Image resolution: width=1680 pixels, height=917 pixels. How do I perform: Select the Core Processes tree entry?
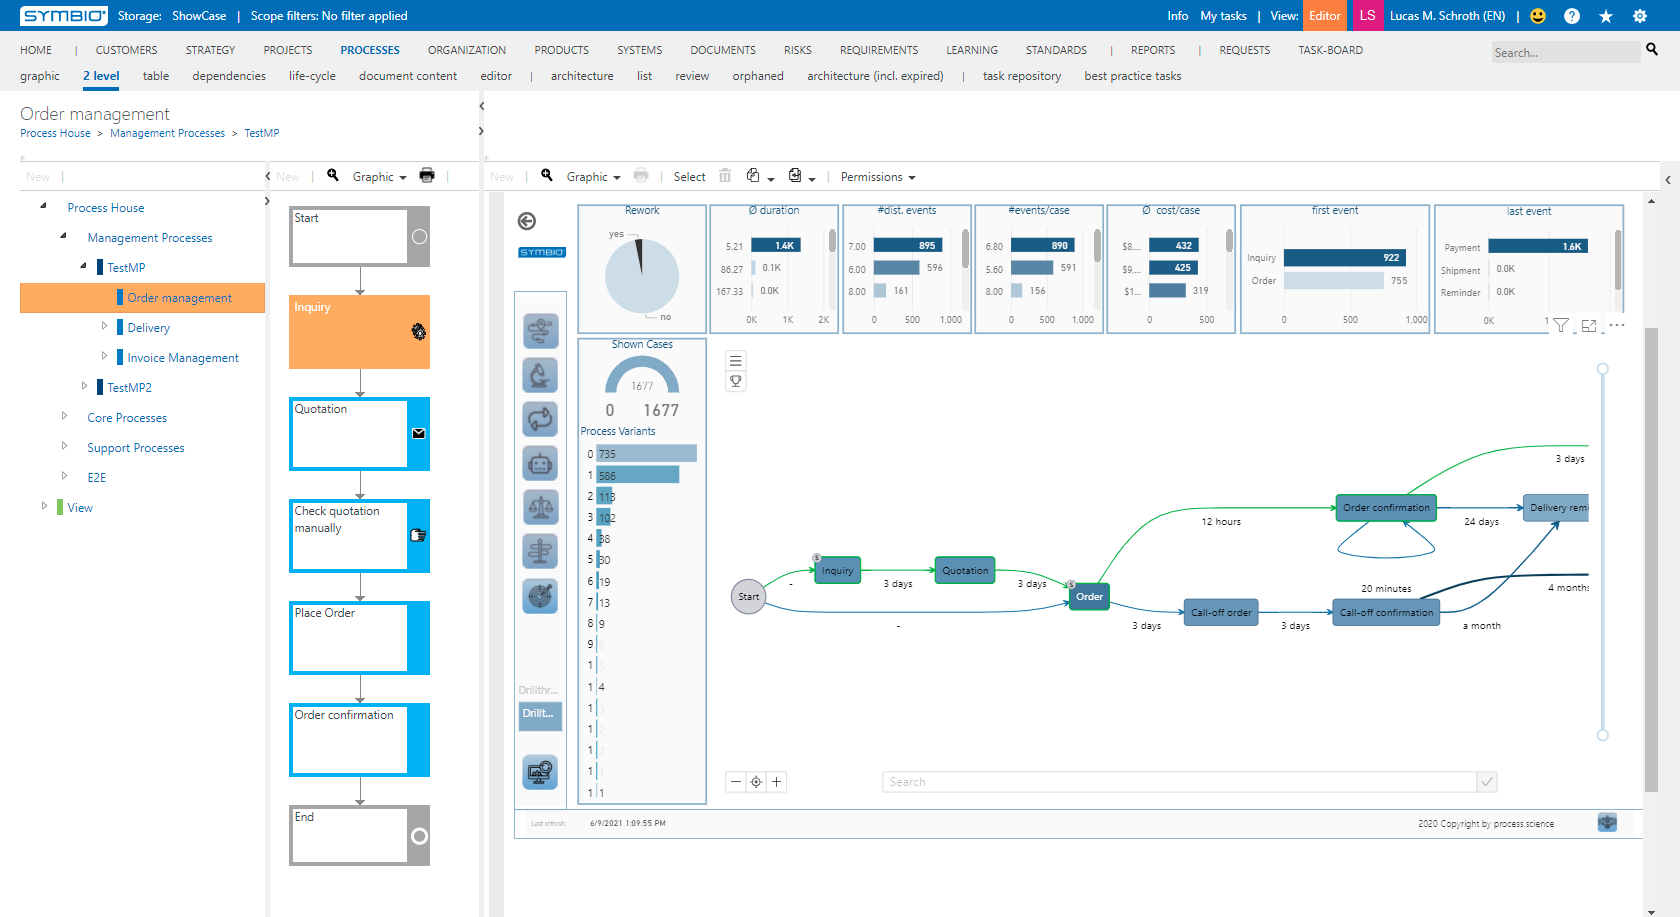pos(127,417)
